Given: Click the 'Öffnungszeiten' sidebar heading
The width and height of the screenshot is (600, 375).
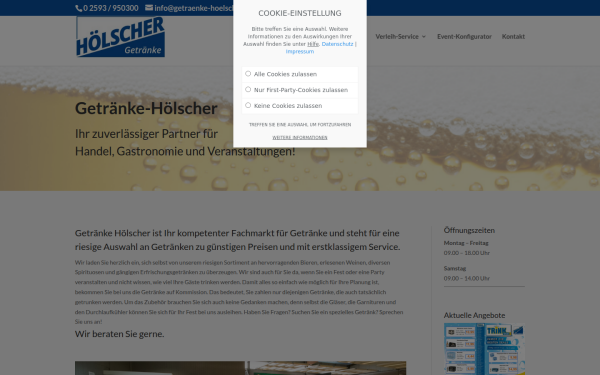Looking at the screenshot, I should 469,230.
